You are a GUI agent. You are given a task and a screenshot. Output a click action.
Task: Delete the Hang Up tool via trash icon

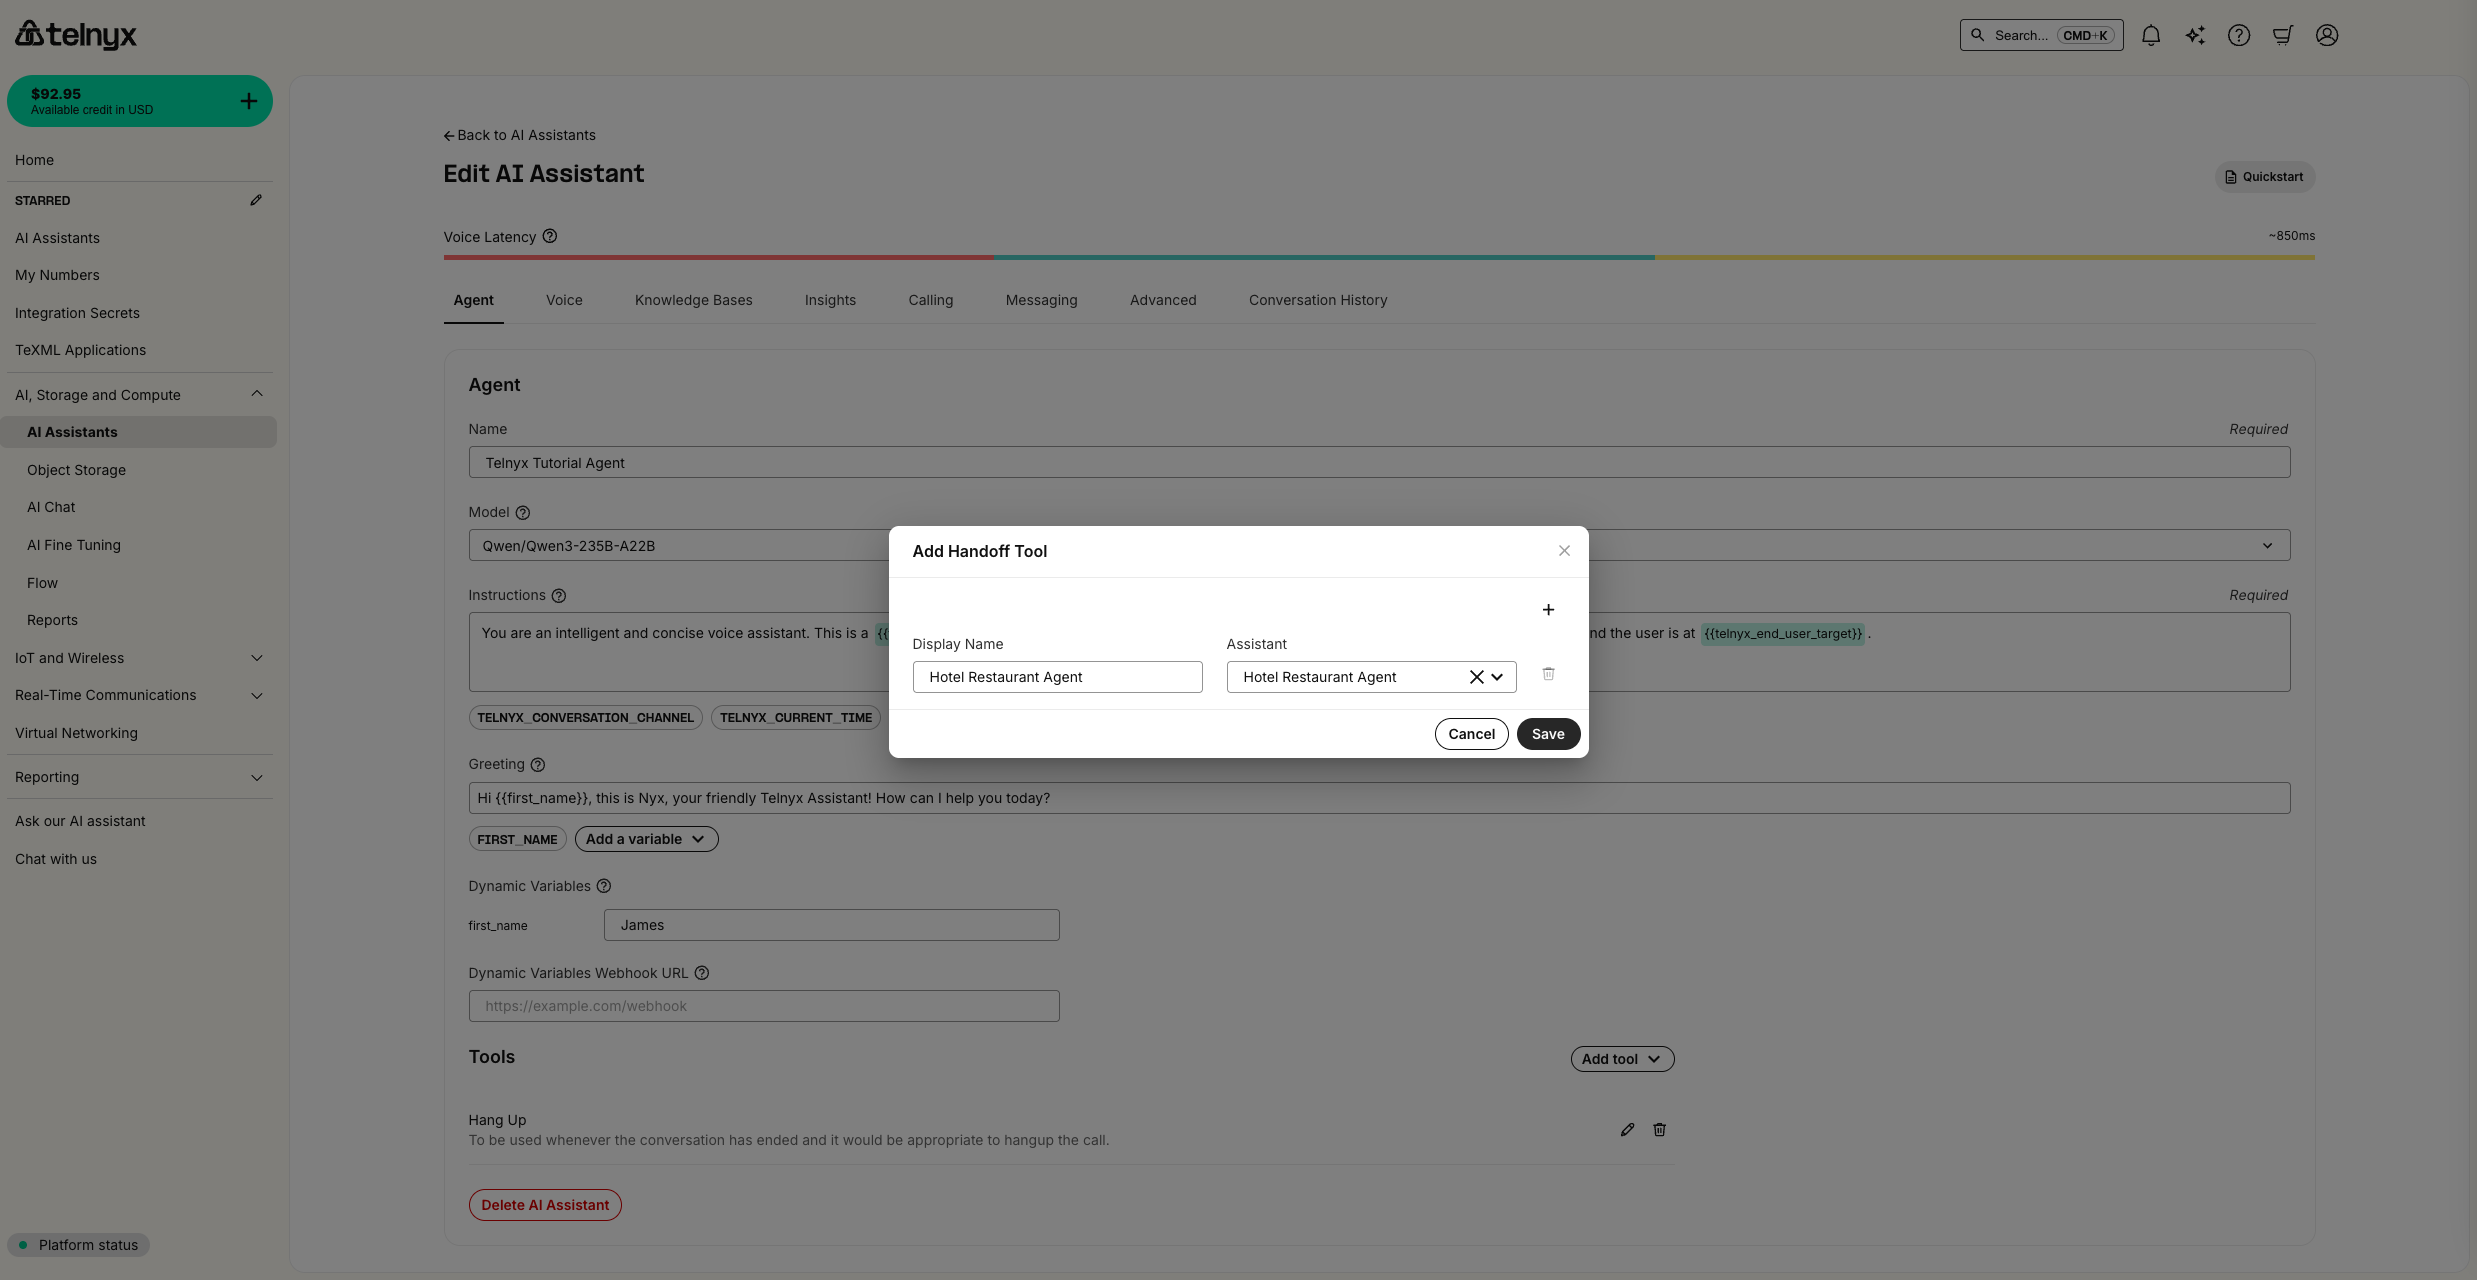(x=1659, y=1129)
